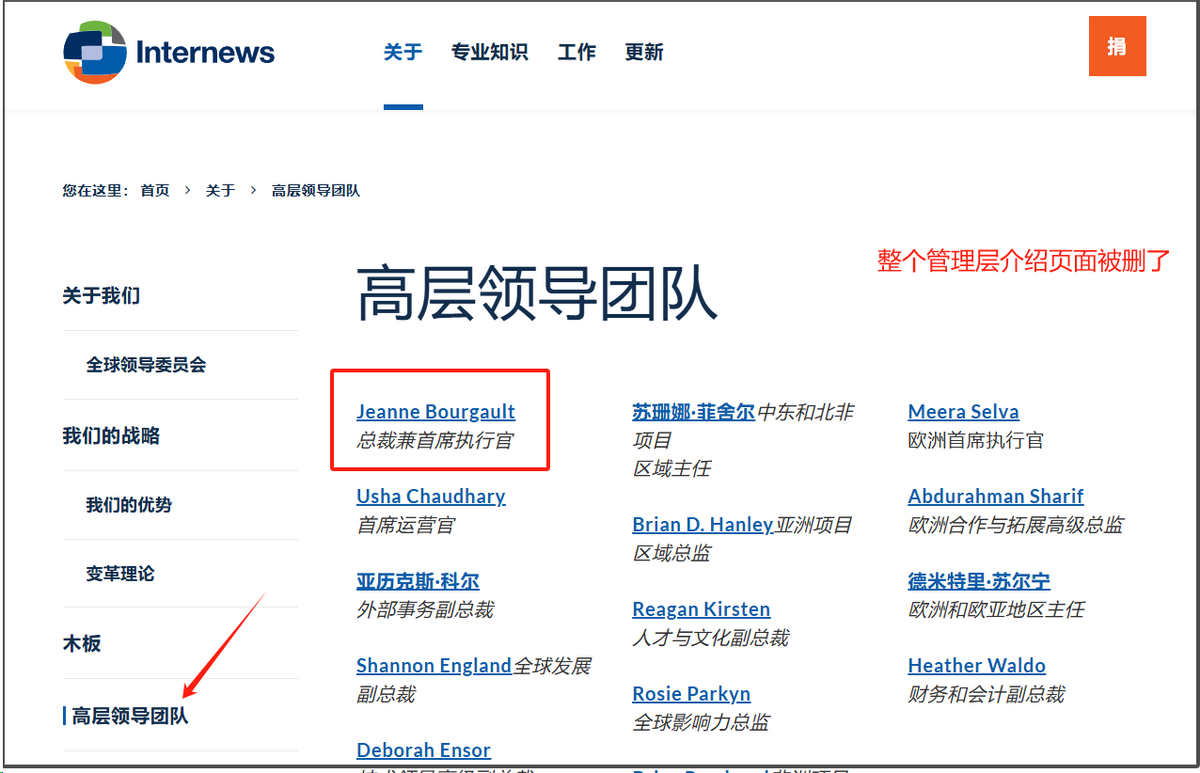Select the text 欧洲合作与拓展高级总监
This screenshot has height=773, width=1200.
point(1016,525)
